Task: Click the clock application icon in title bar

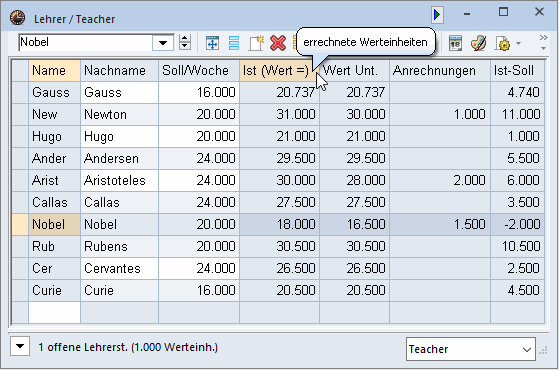Action: pyautogui.click(x=17, y=17)
